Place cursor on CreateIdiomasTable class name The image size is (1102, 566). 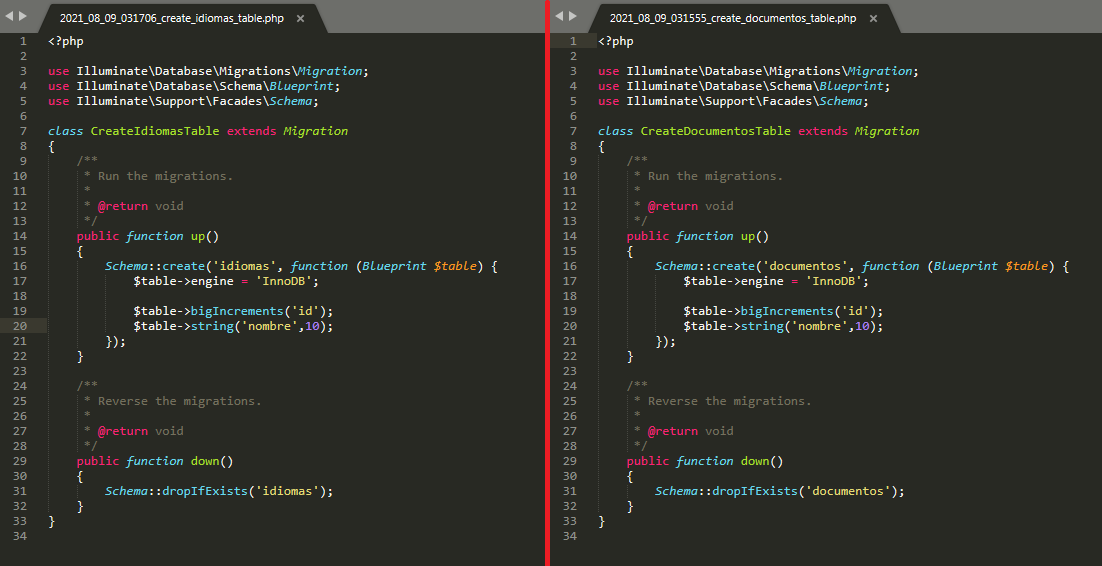pos(154,131)
